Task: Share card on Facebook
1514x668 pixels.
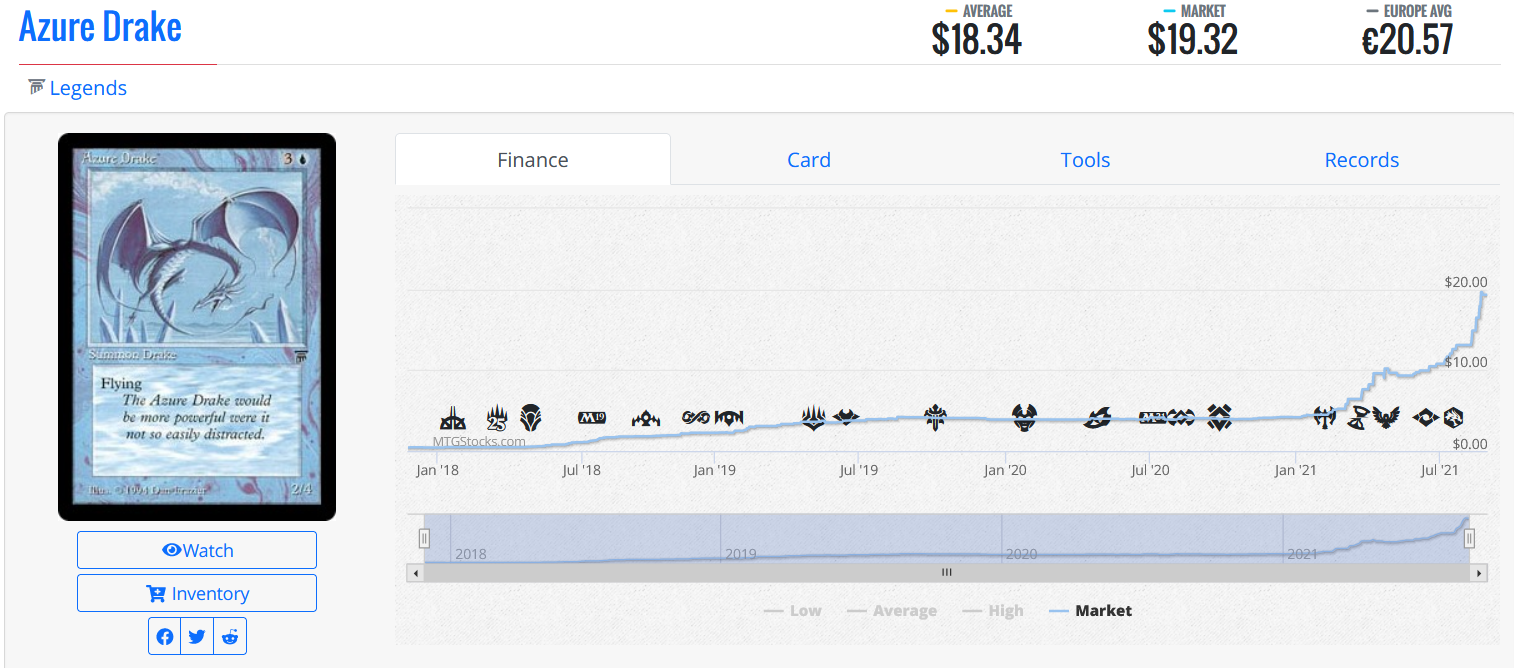Action: 165,637
